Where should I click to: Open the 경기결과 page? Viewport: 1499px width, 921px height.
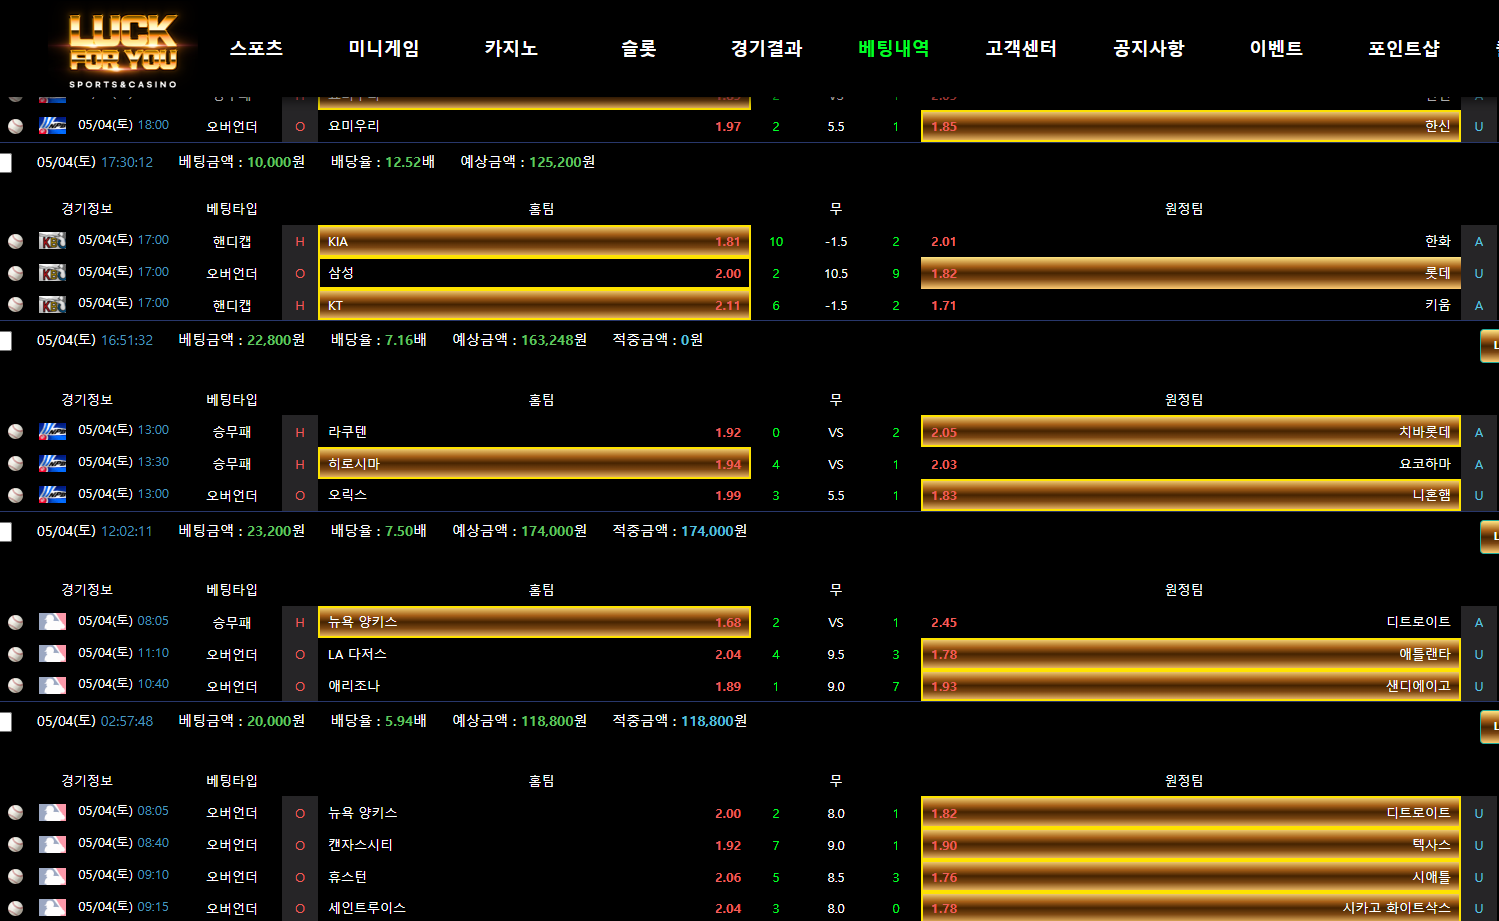click(766, 48)
